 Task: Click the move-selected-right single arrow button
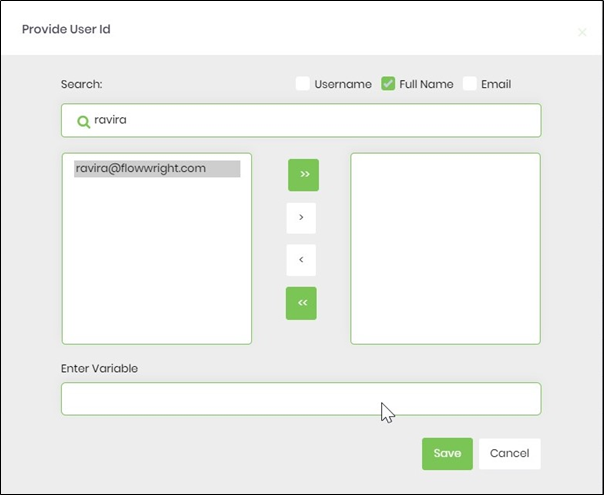pyautogui.click(x=301, y=218)
